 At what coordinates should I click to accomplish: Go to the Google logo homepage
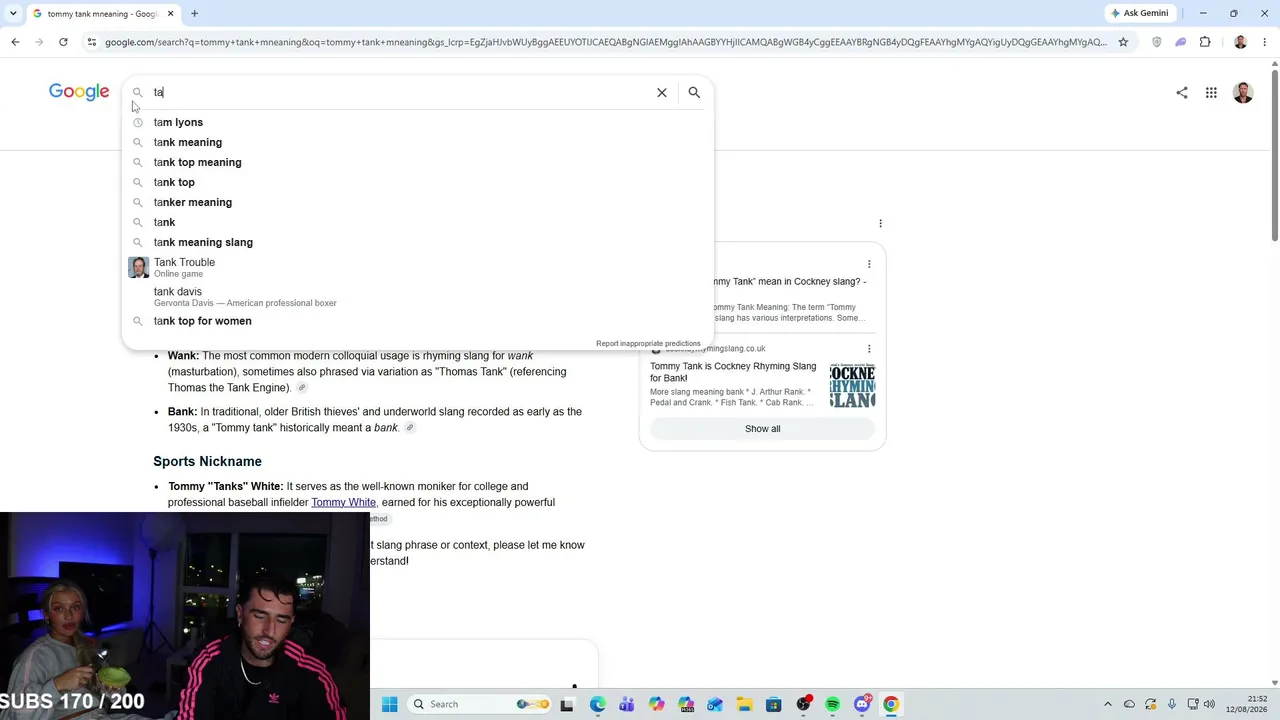click(79, 92)
